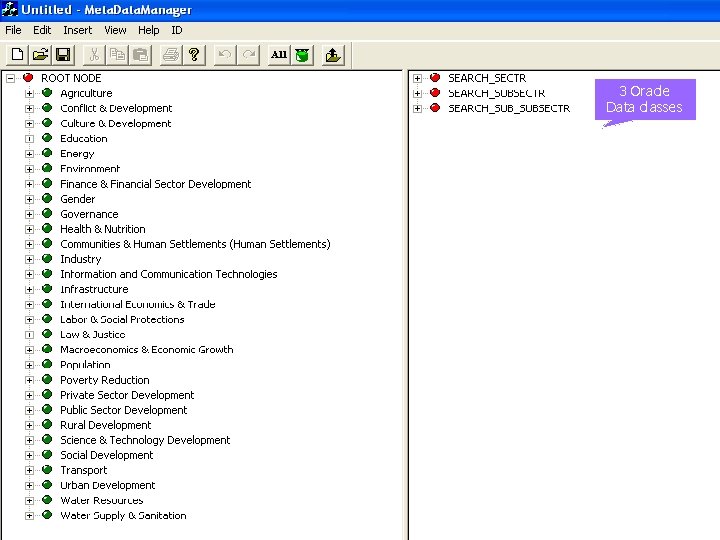Select the Social Development item
Viewport: 720px width, 540px height.
pos(107,455)
